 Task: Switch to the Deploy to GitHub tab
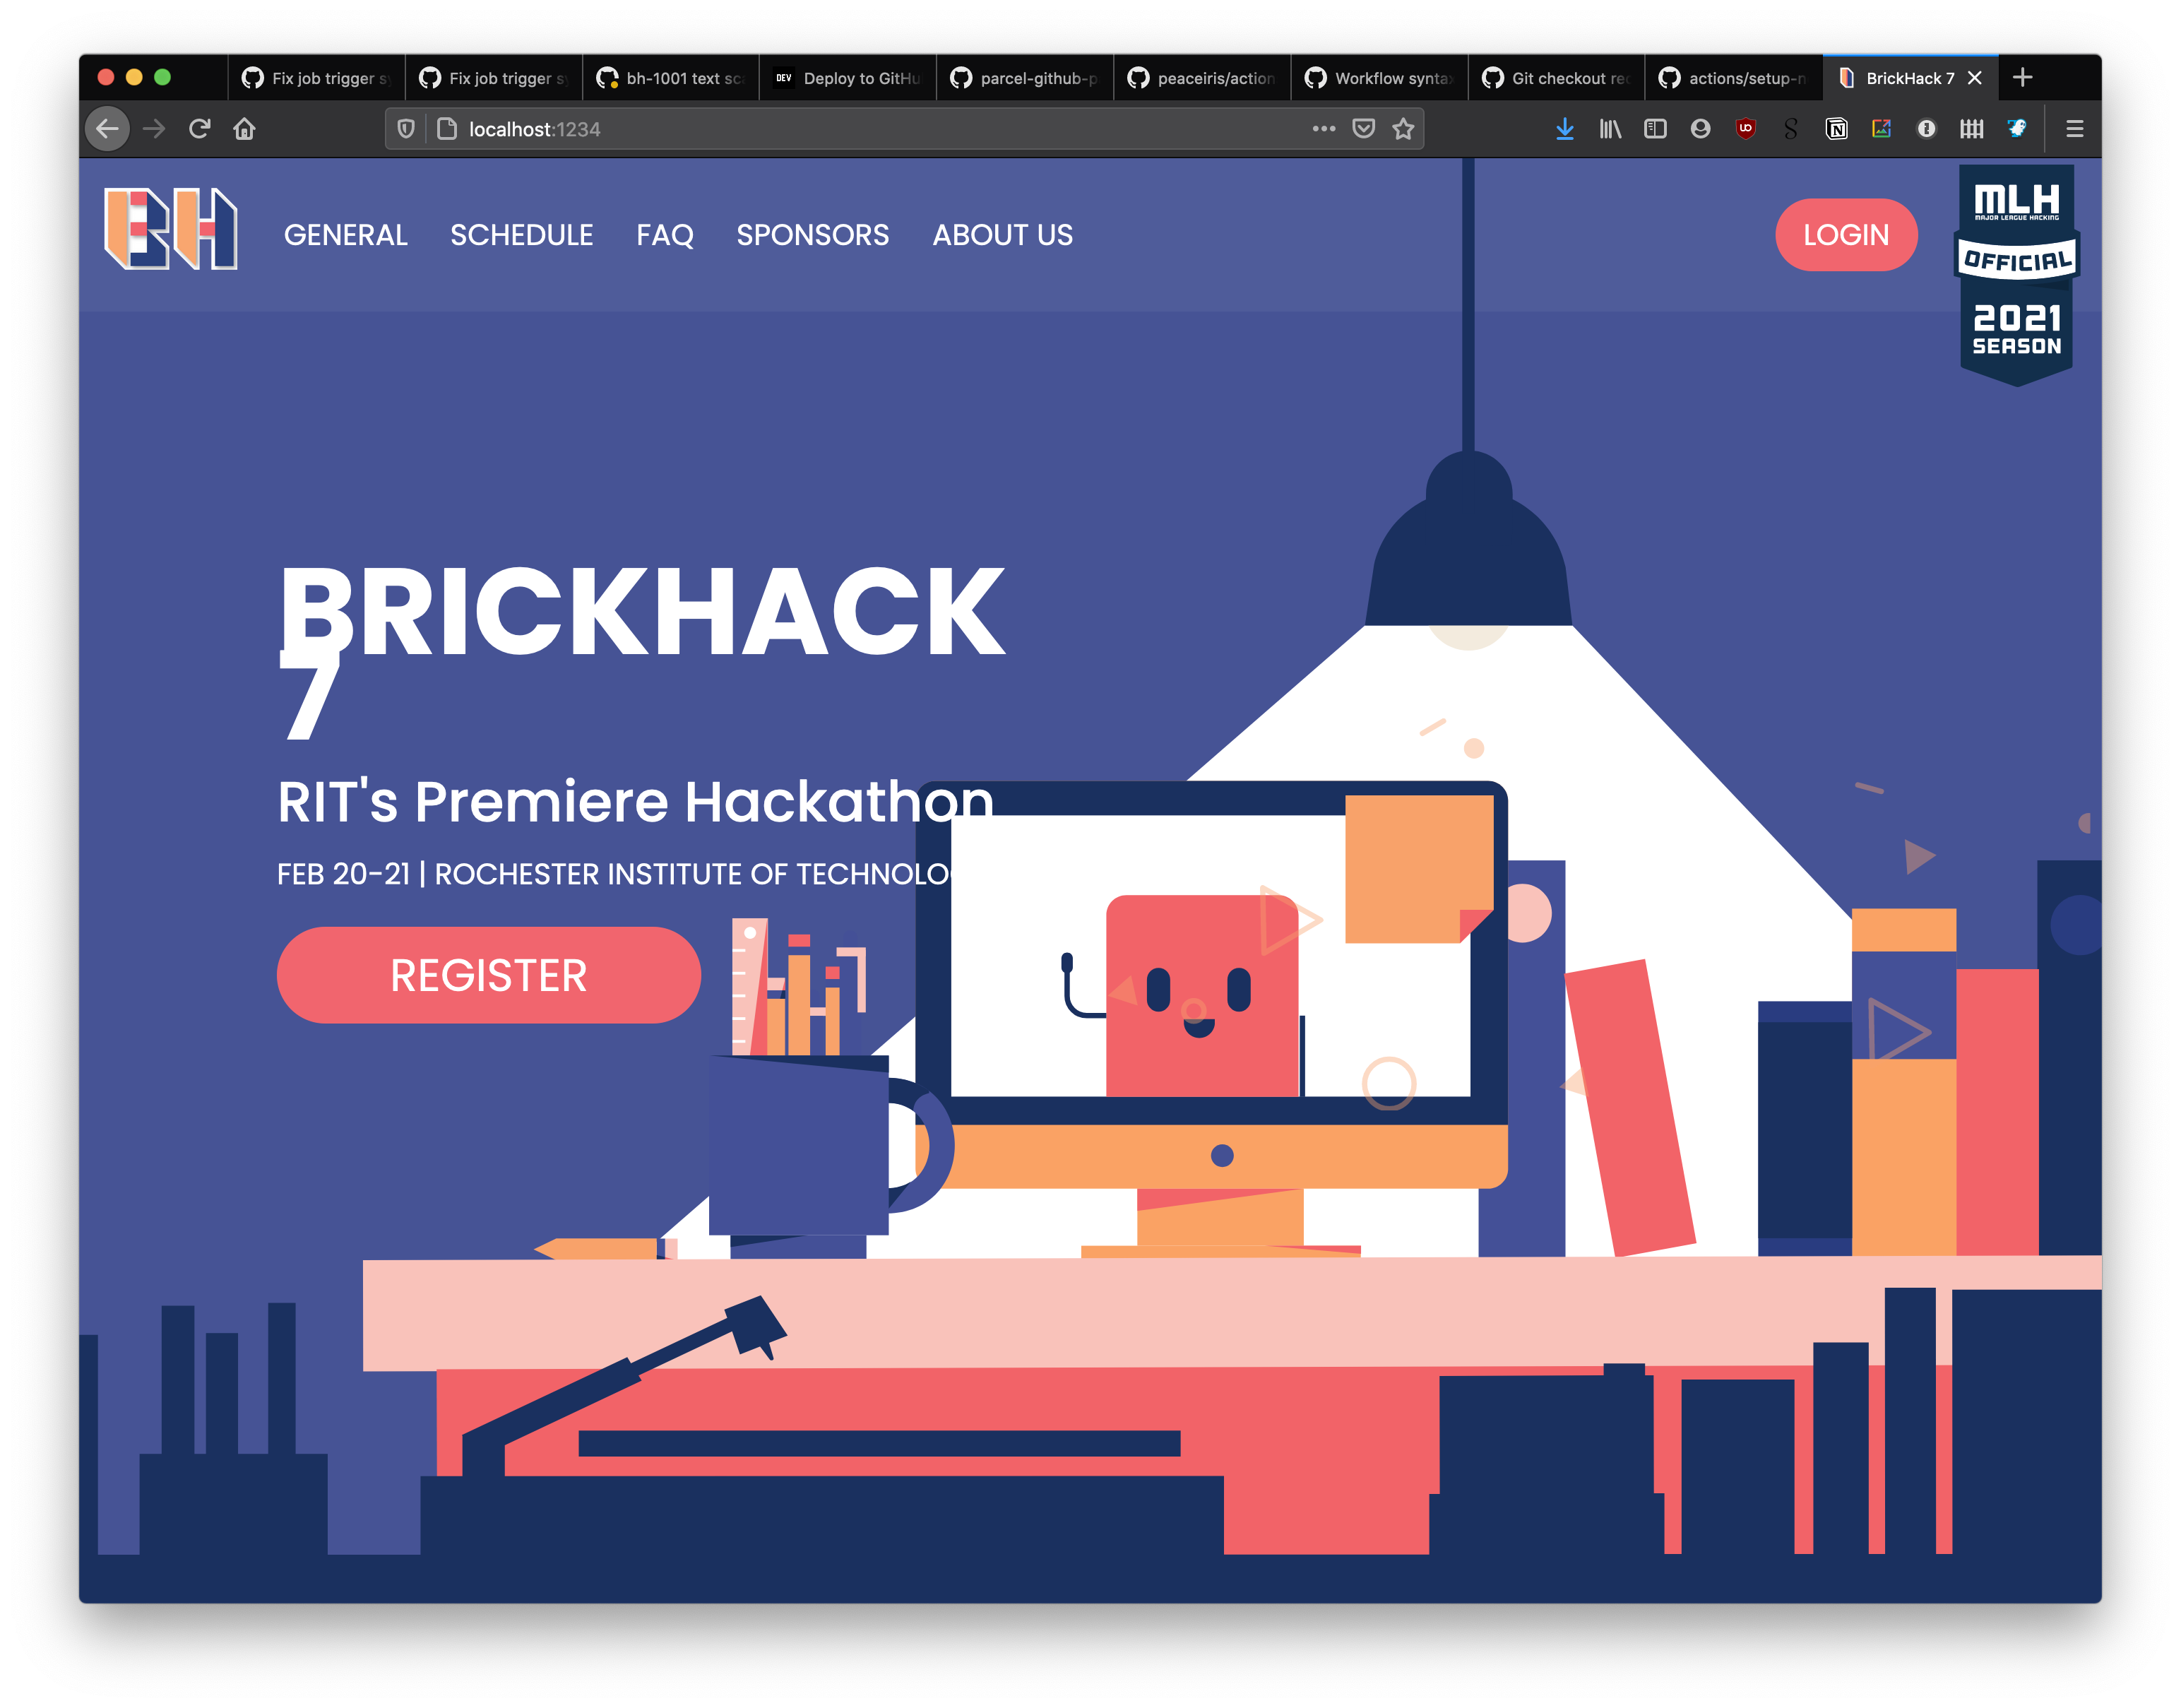848,78
